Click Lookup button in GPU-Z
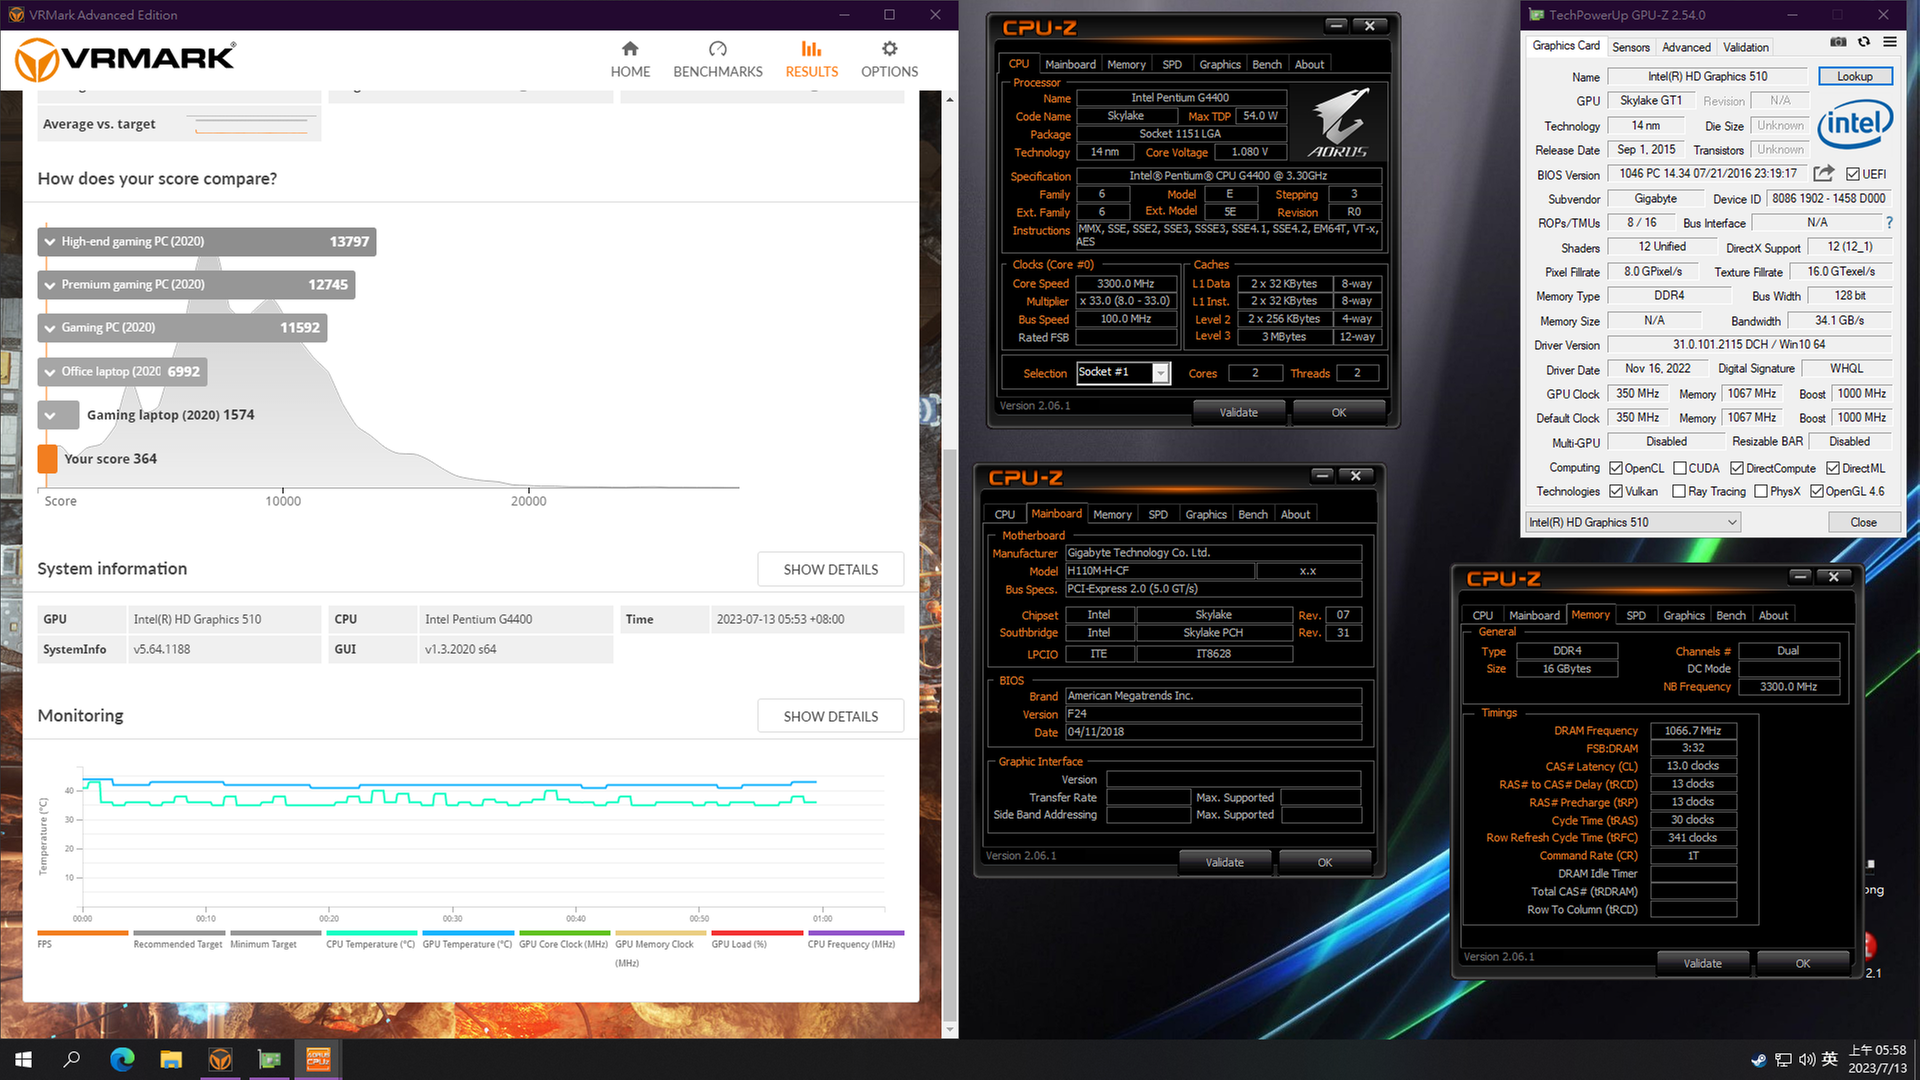The image size is (1920, 1080). (1854, 76)
